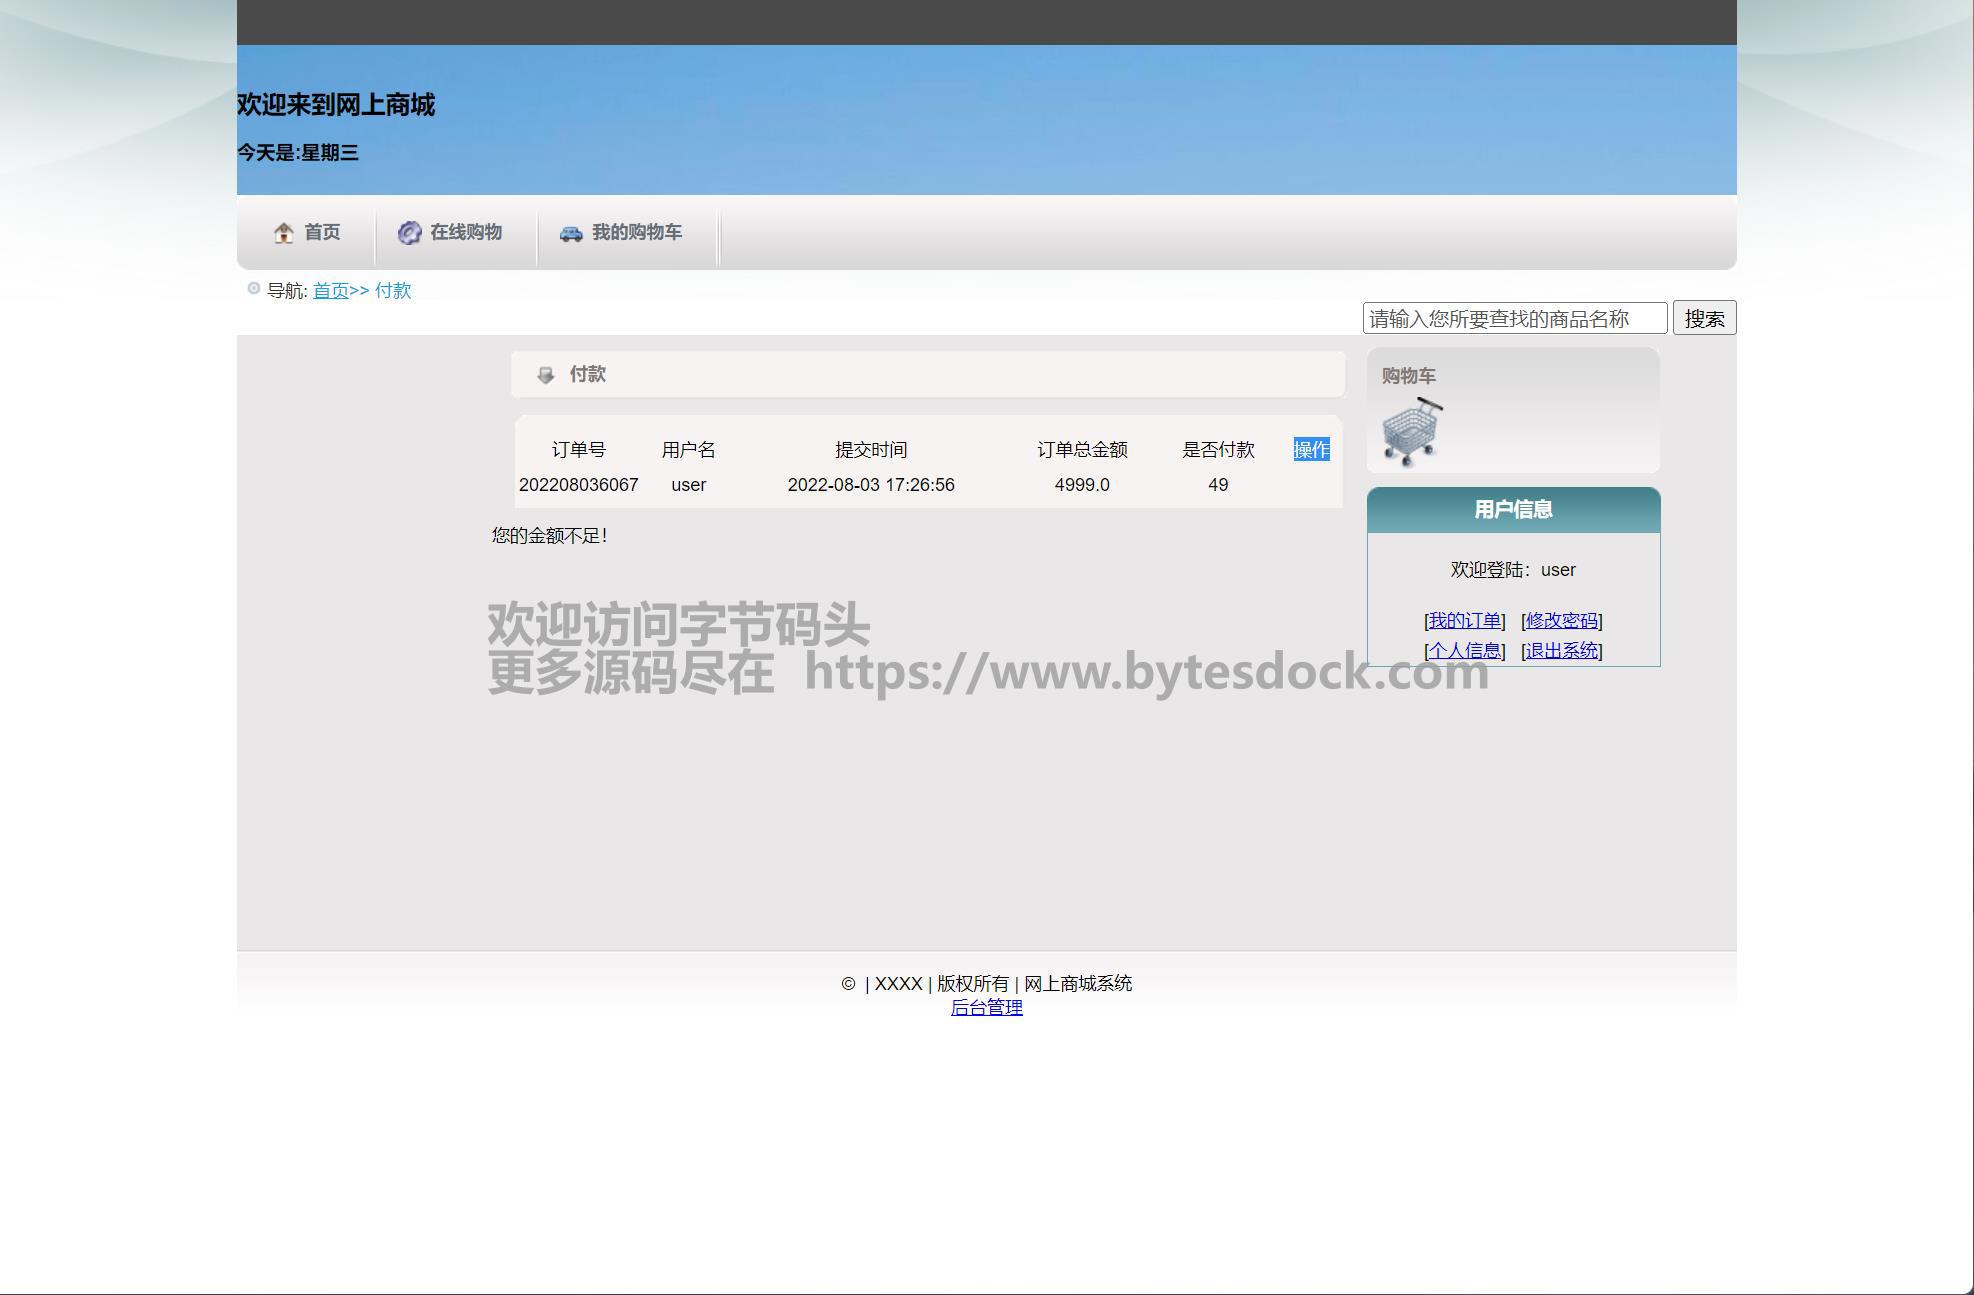
Task: Open the 在线购物 menu item
Action: pos(465,232)
